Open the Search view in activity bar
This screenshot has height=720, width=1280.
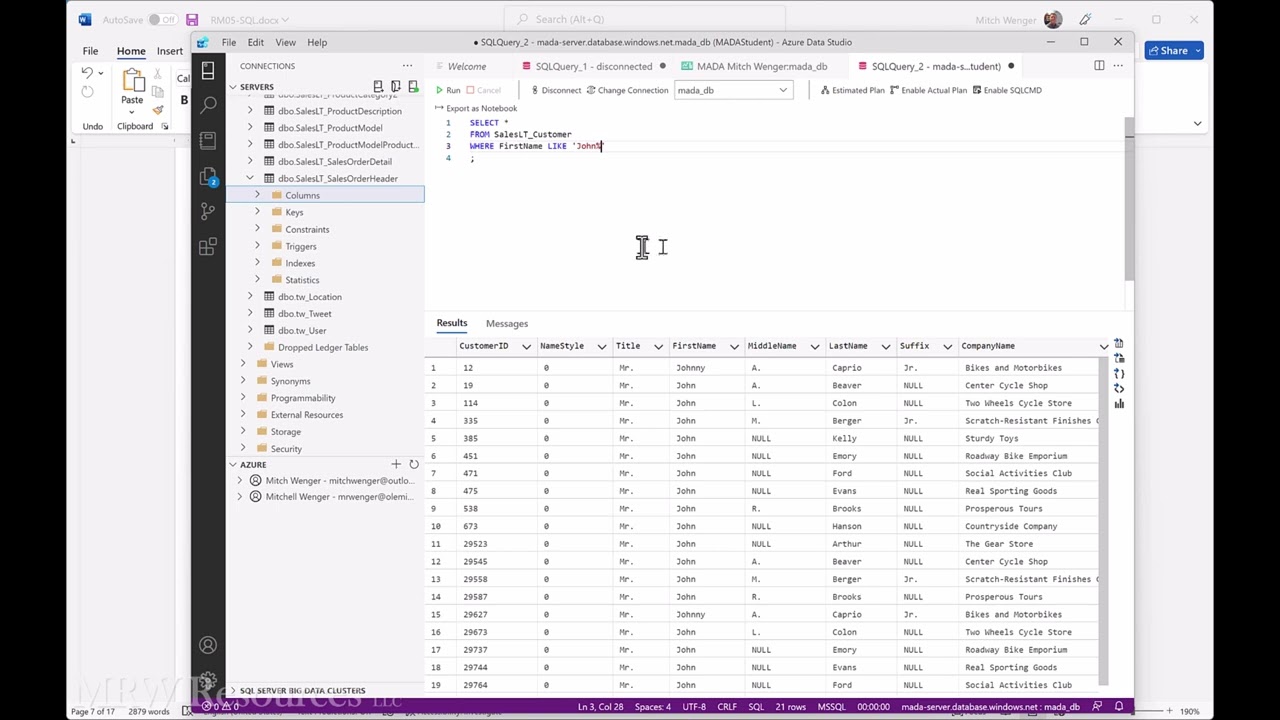(x=208, y=105)
